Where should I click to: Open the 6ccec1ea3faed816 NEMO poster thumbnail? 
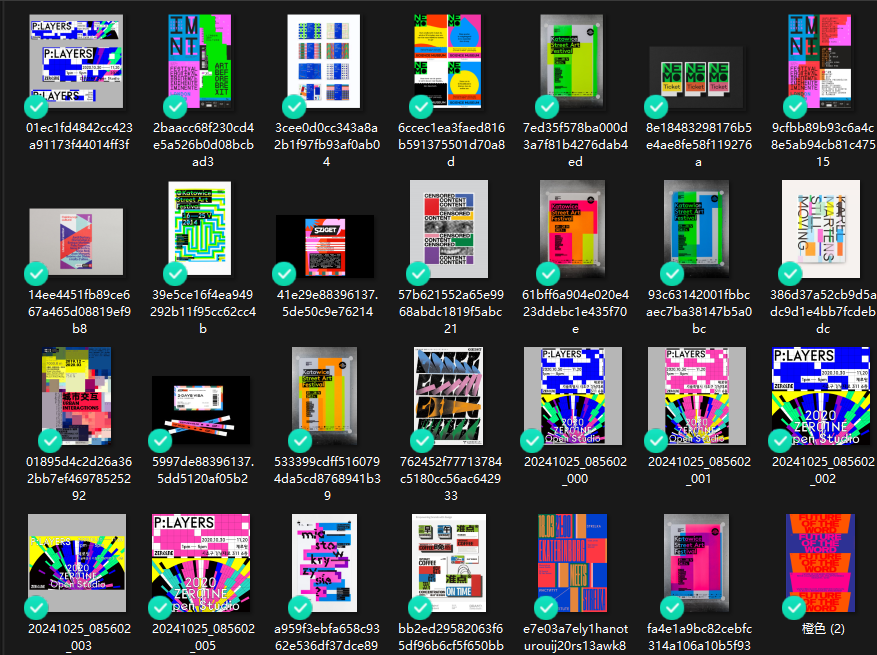tap(448, 60)
